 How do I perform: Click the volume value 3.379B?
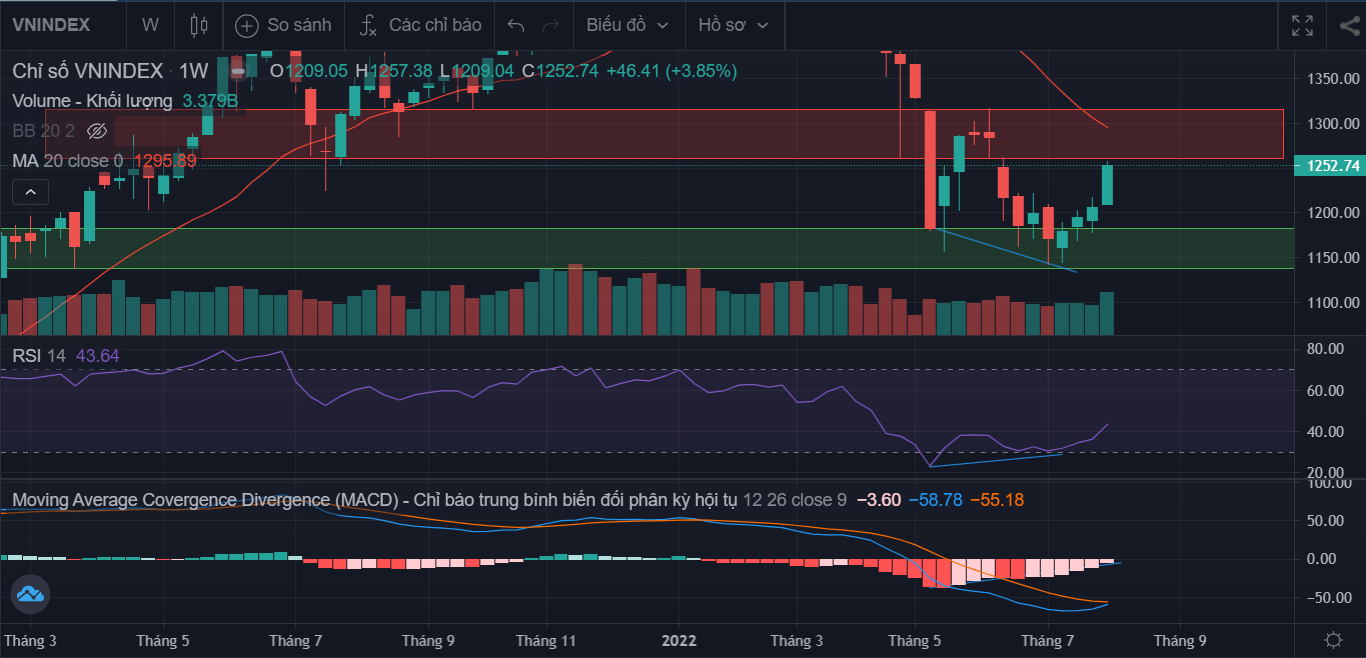[210, 101]
